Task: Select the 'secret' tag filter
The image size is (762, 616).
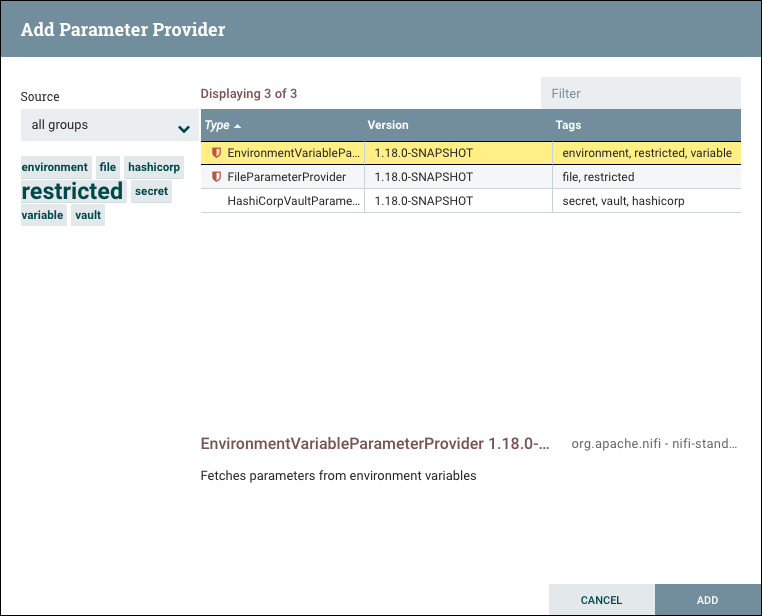Action: click(152, 191)
